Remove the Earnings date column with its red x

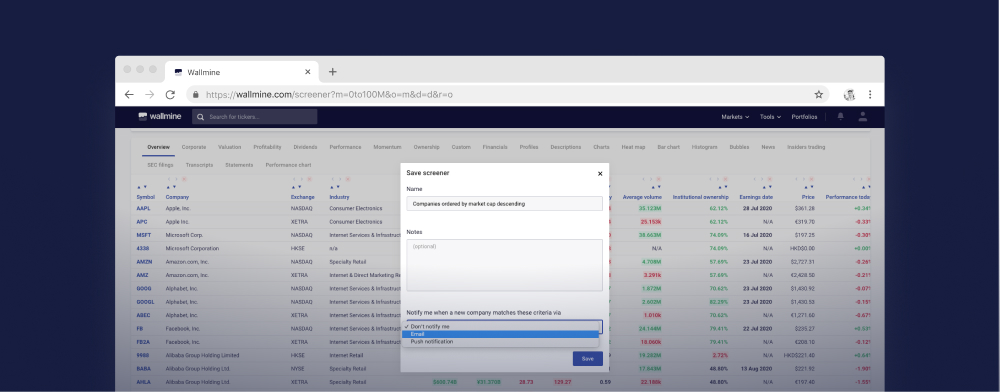point(770,180)
